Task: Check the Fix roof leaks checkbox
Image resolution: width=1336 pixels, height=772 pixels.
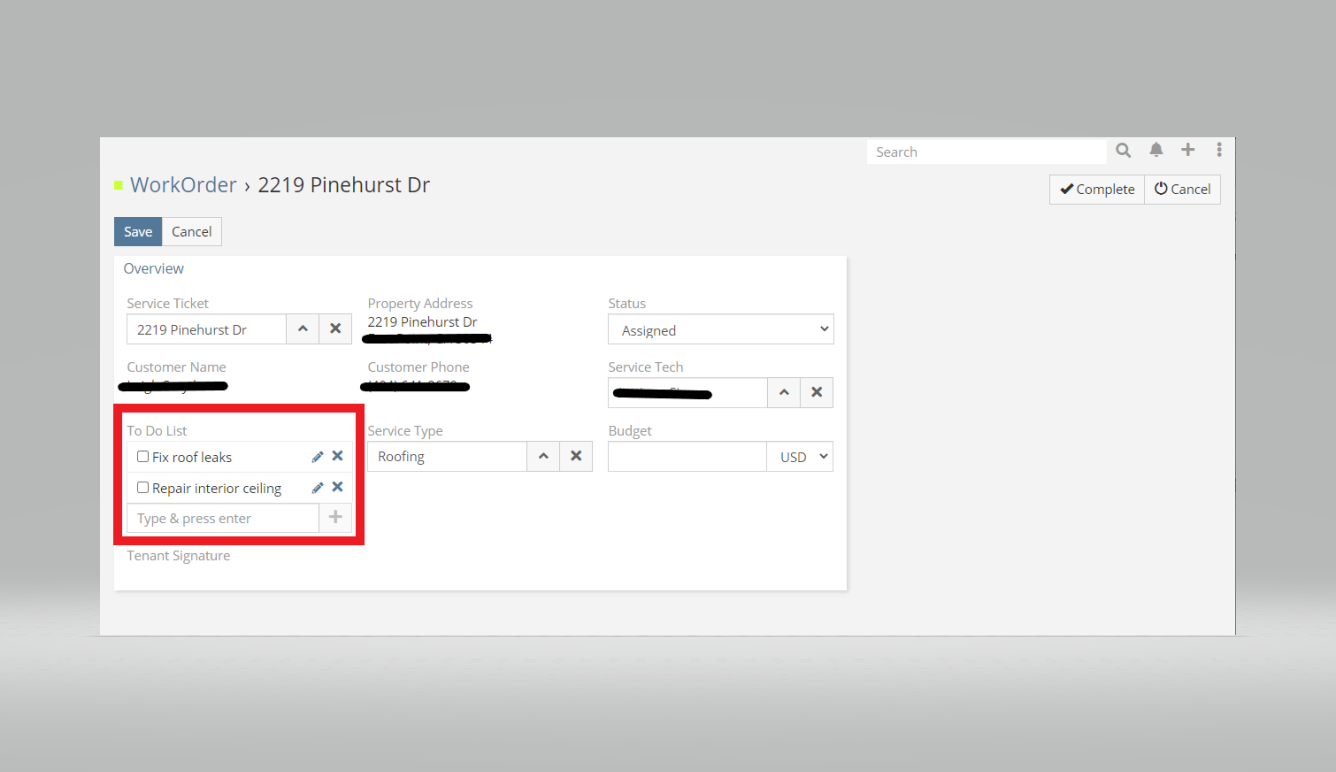Action: click(143, 457)
